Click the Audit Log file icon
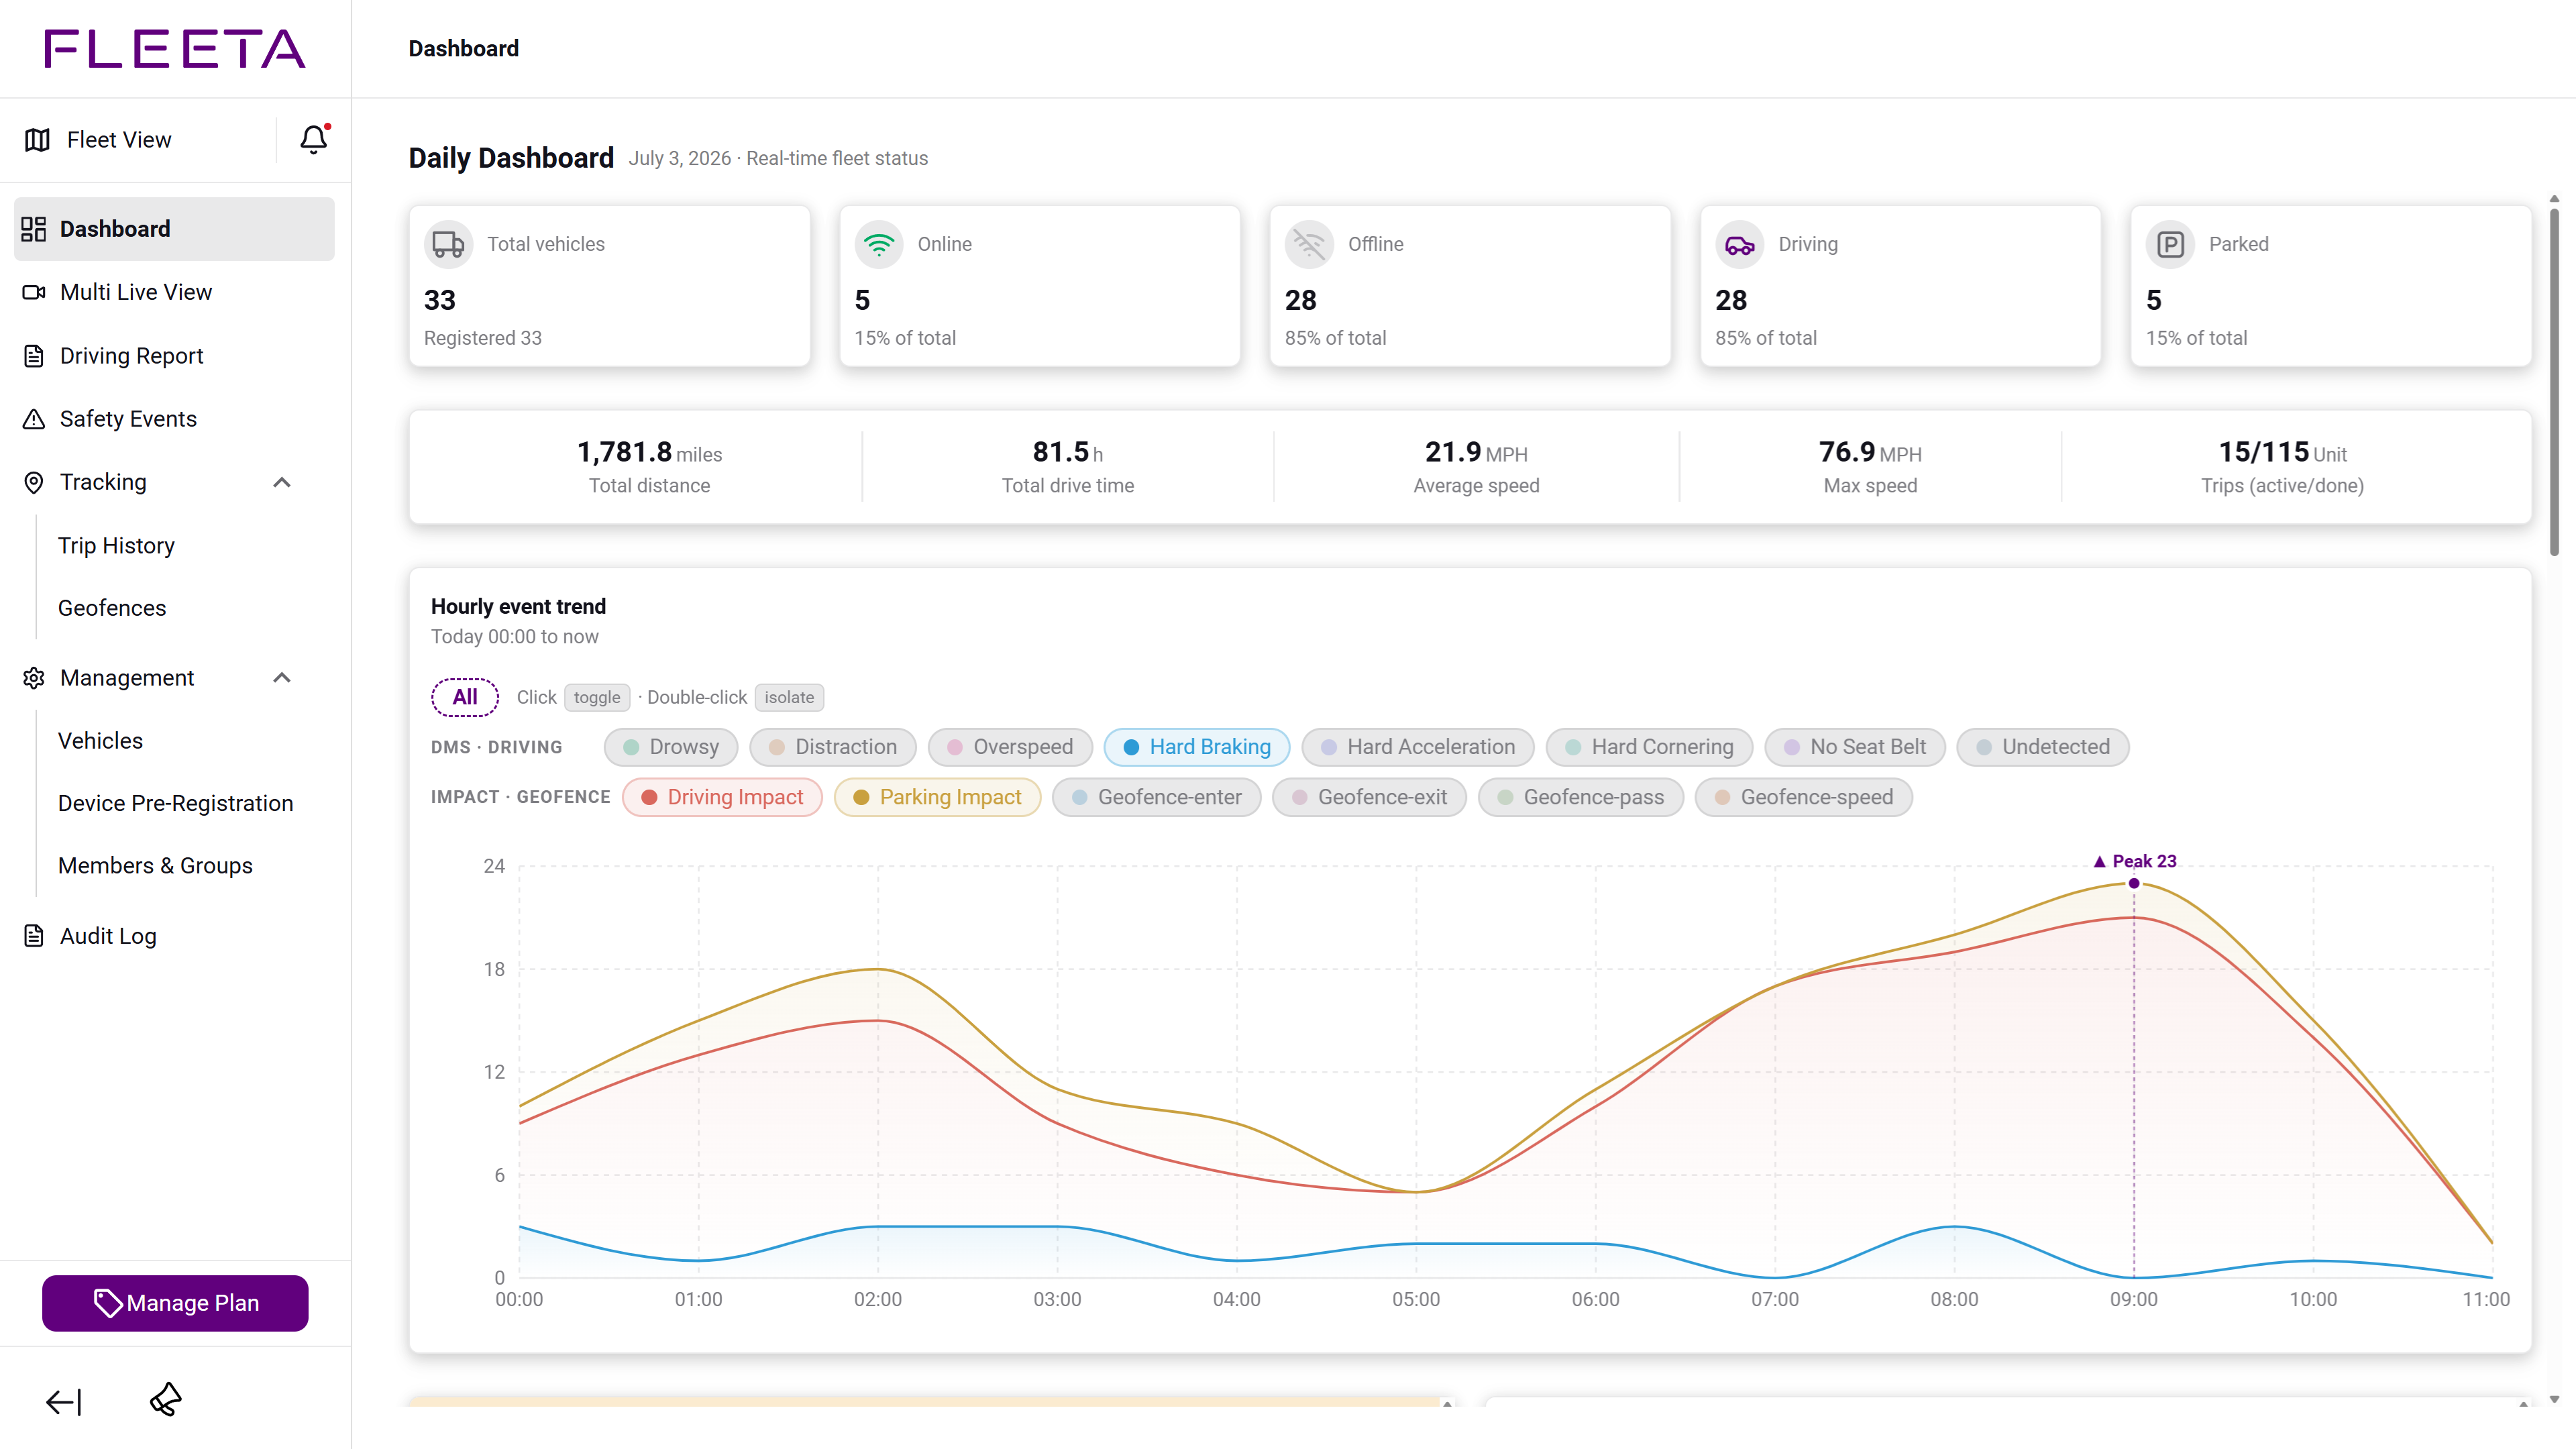 point(34,936)
